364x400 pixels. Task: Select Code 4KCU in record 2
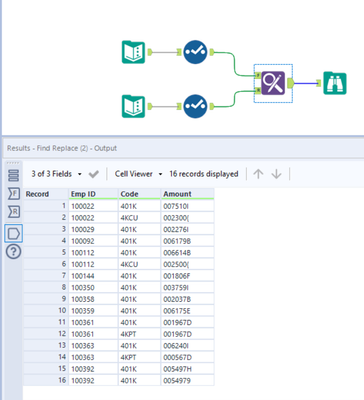pyautogui.click(x=139, y=218)
